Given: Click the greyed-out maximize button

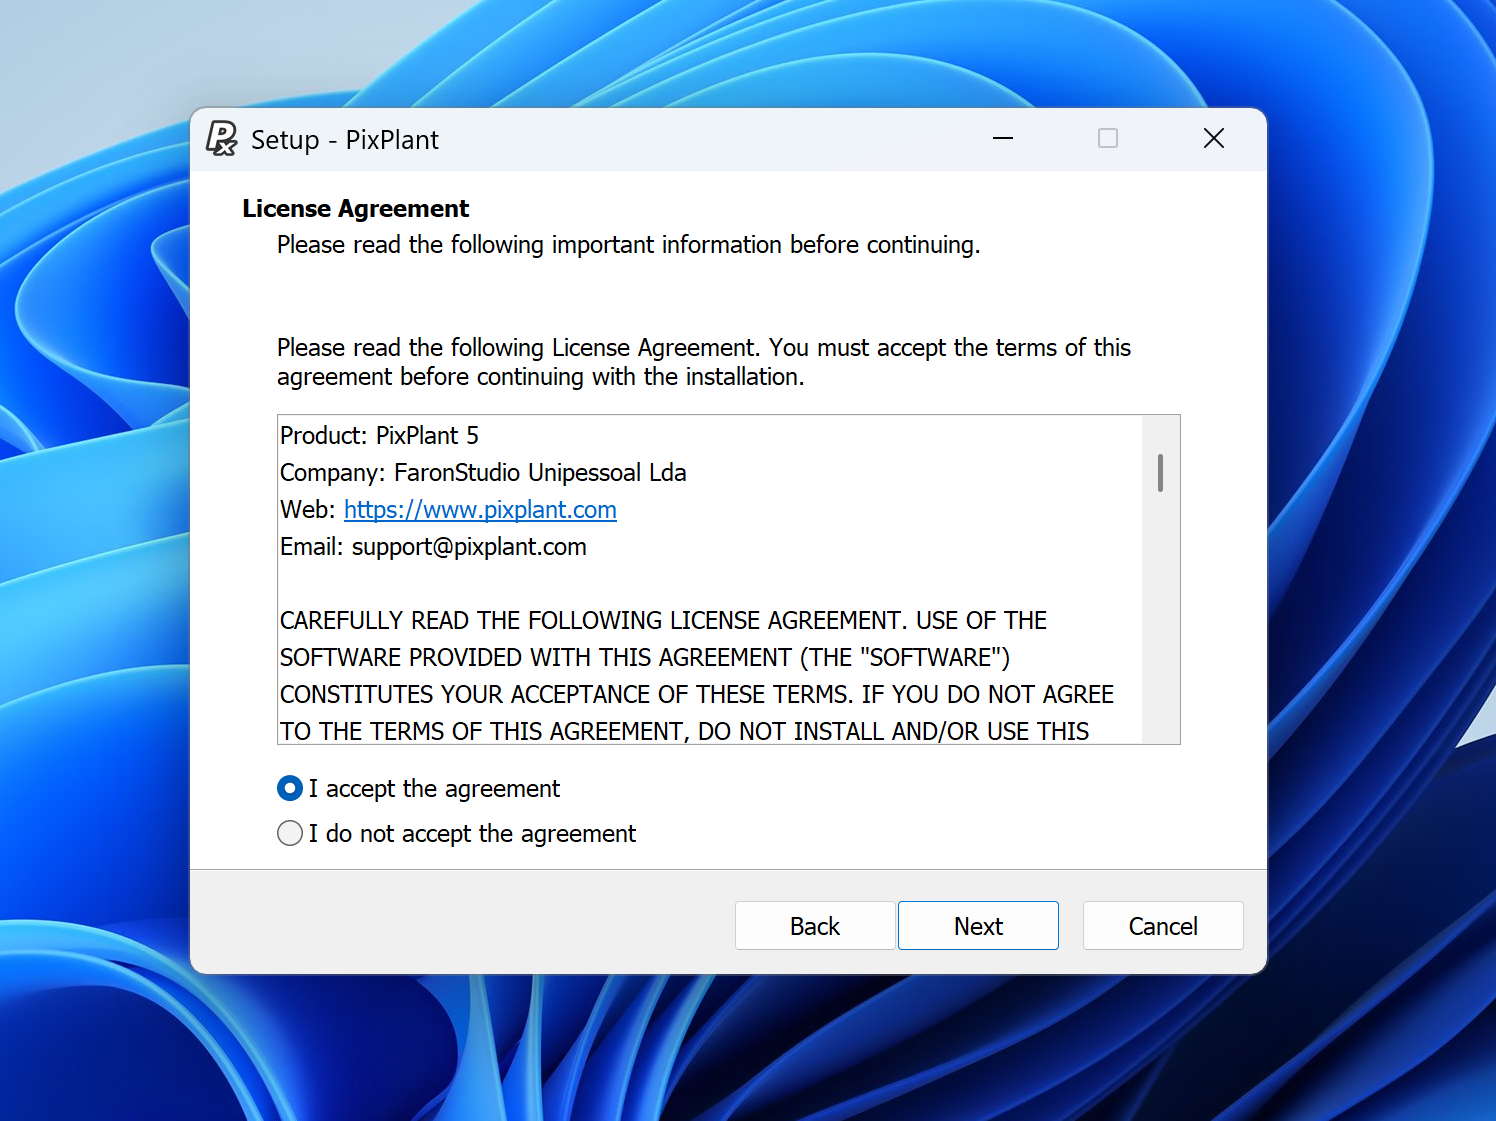Looking at the screenshot, I should click(1108, 139).
